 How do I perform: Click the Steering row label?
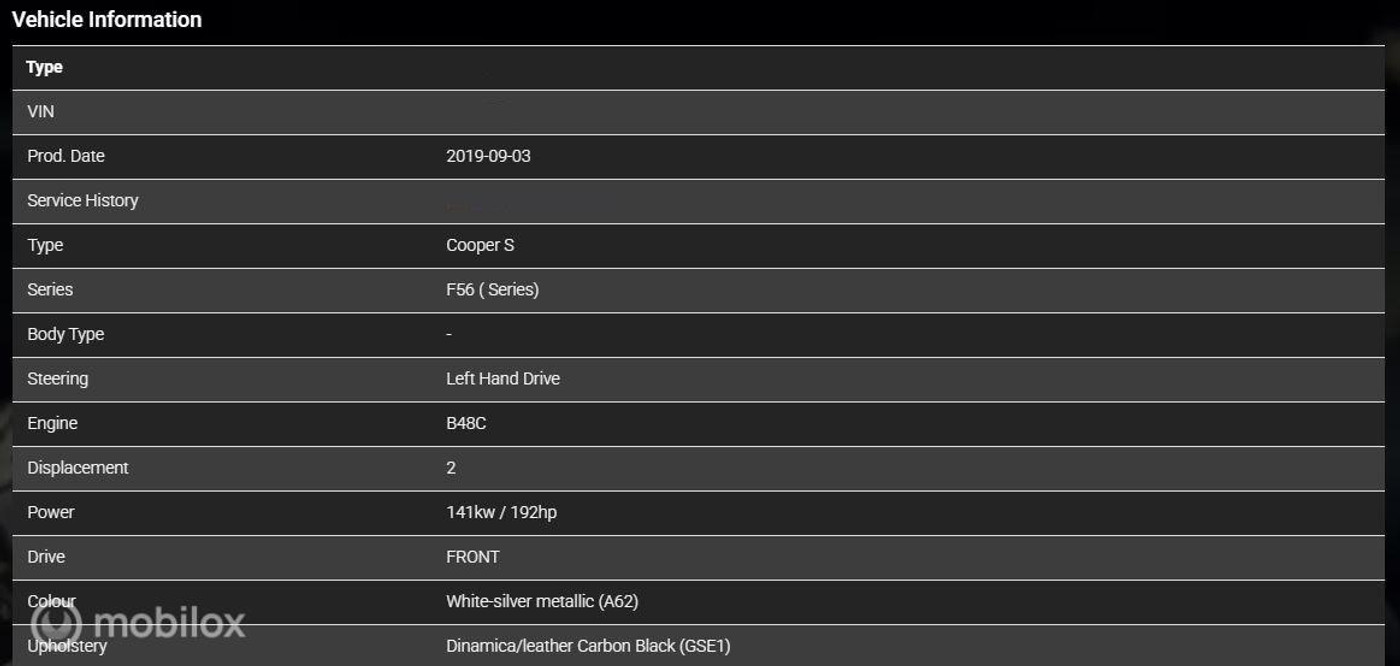(58, 379)
